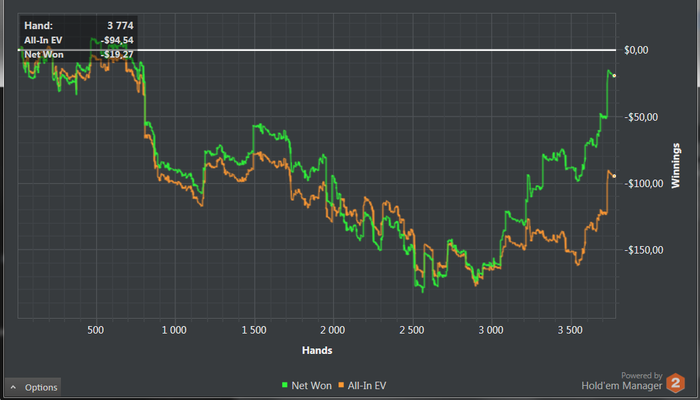Screen dimensions: 700x400
Task: Click the 3 500 hands axis label
Action: (570, 330)
